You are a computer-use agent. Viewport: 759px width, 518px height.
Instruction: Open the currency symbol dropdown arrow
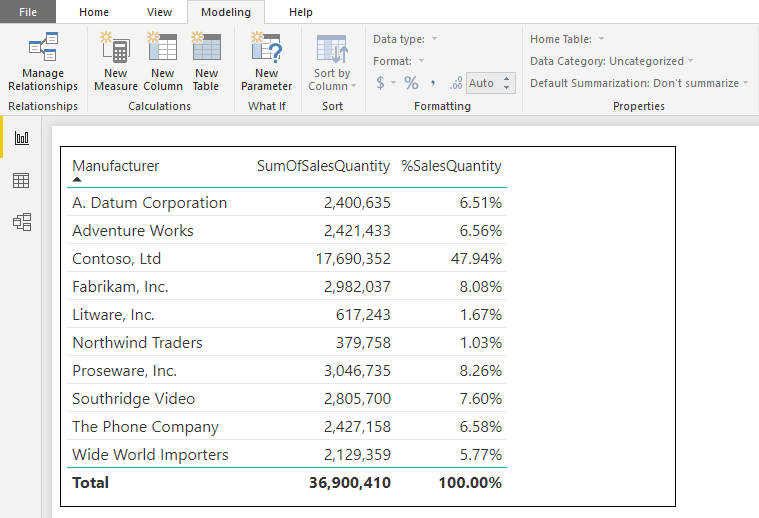[394, 83]
